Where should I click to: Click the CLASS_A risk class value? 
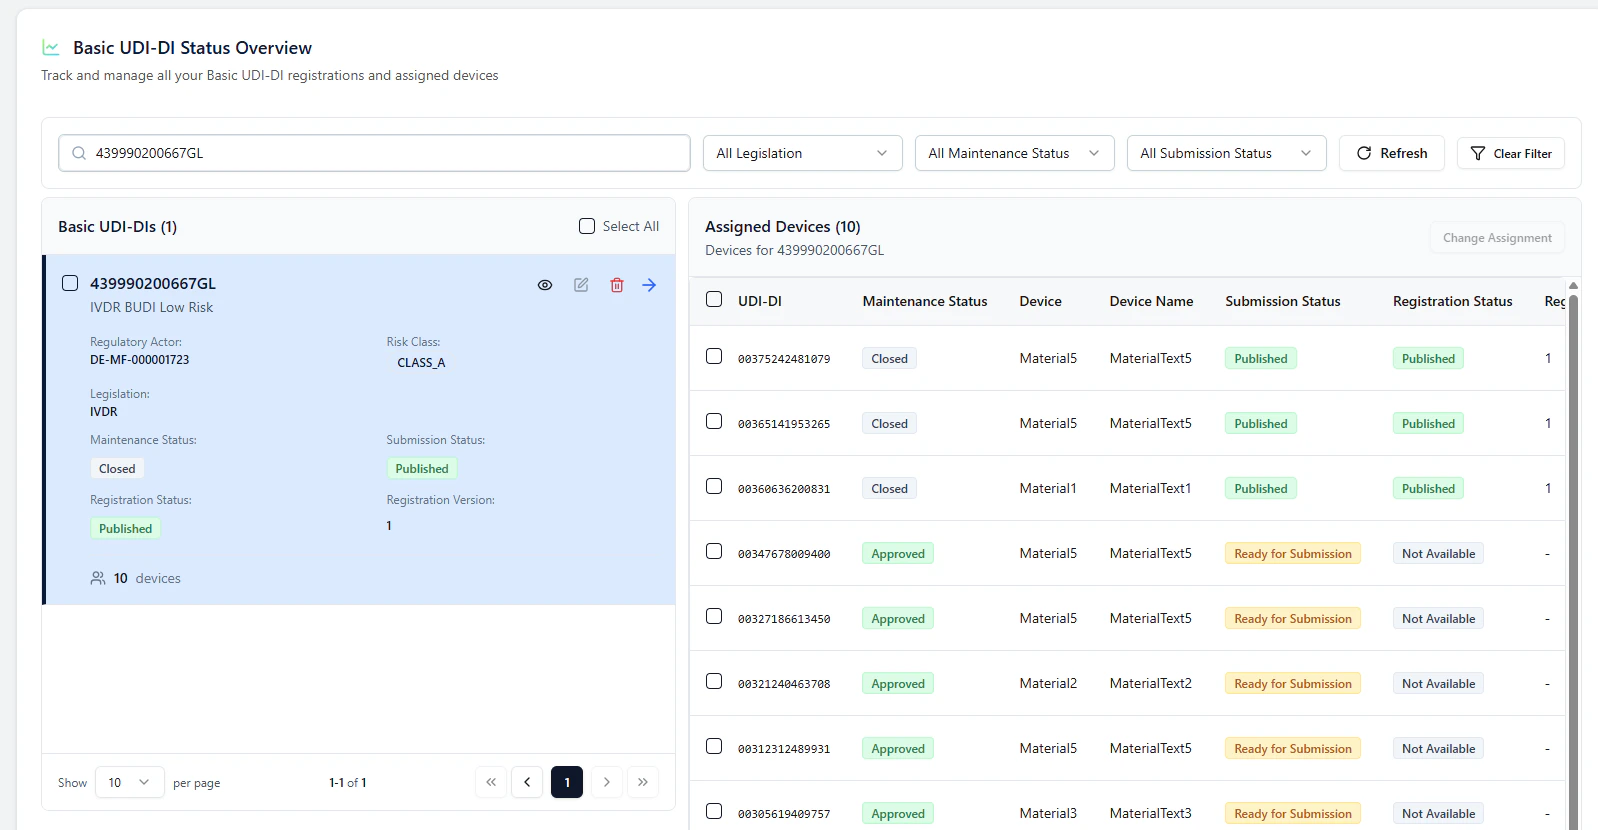(x=421, y=363)
